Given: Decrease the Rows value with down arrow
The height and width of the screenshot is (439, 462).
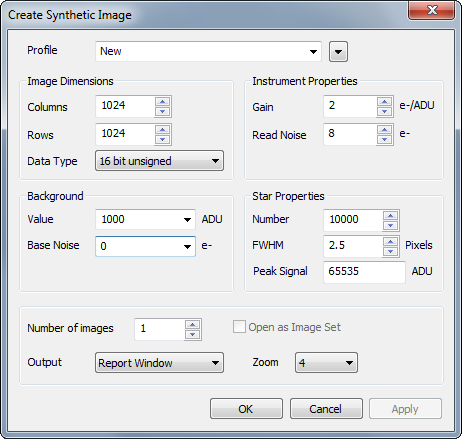Looking at the screenshot, I should [x=163, y=139].
